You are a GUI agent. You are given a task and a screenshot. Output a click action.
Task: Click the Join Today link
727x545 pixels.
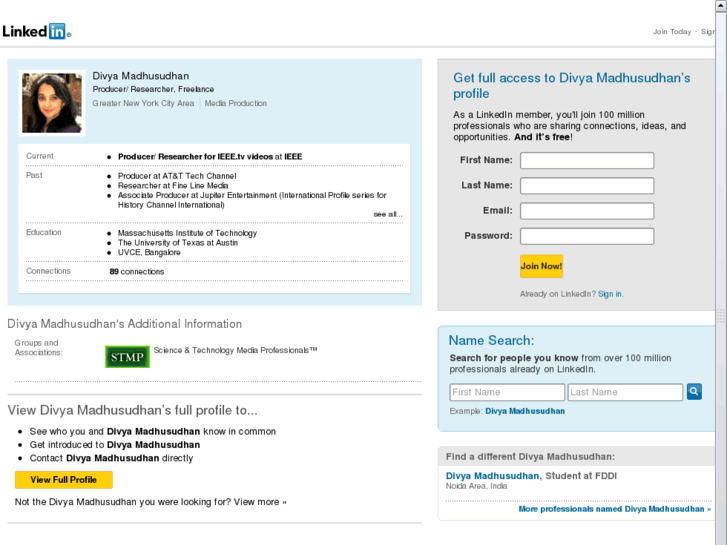[672, 32]
